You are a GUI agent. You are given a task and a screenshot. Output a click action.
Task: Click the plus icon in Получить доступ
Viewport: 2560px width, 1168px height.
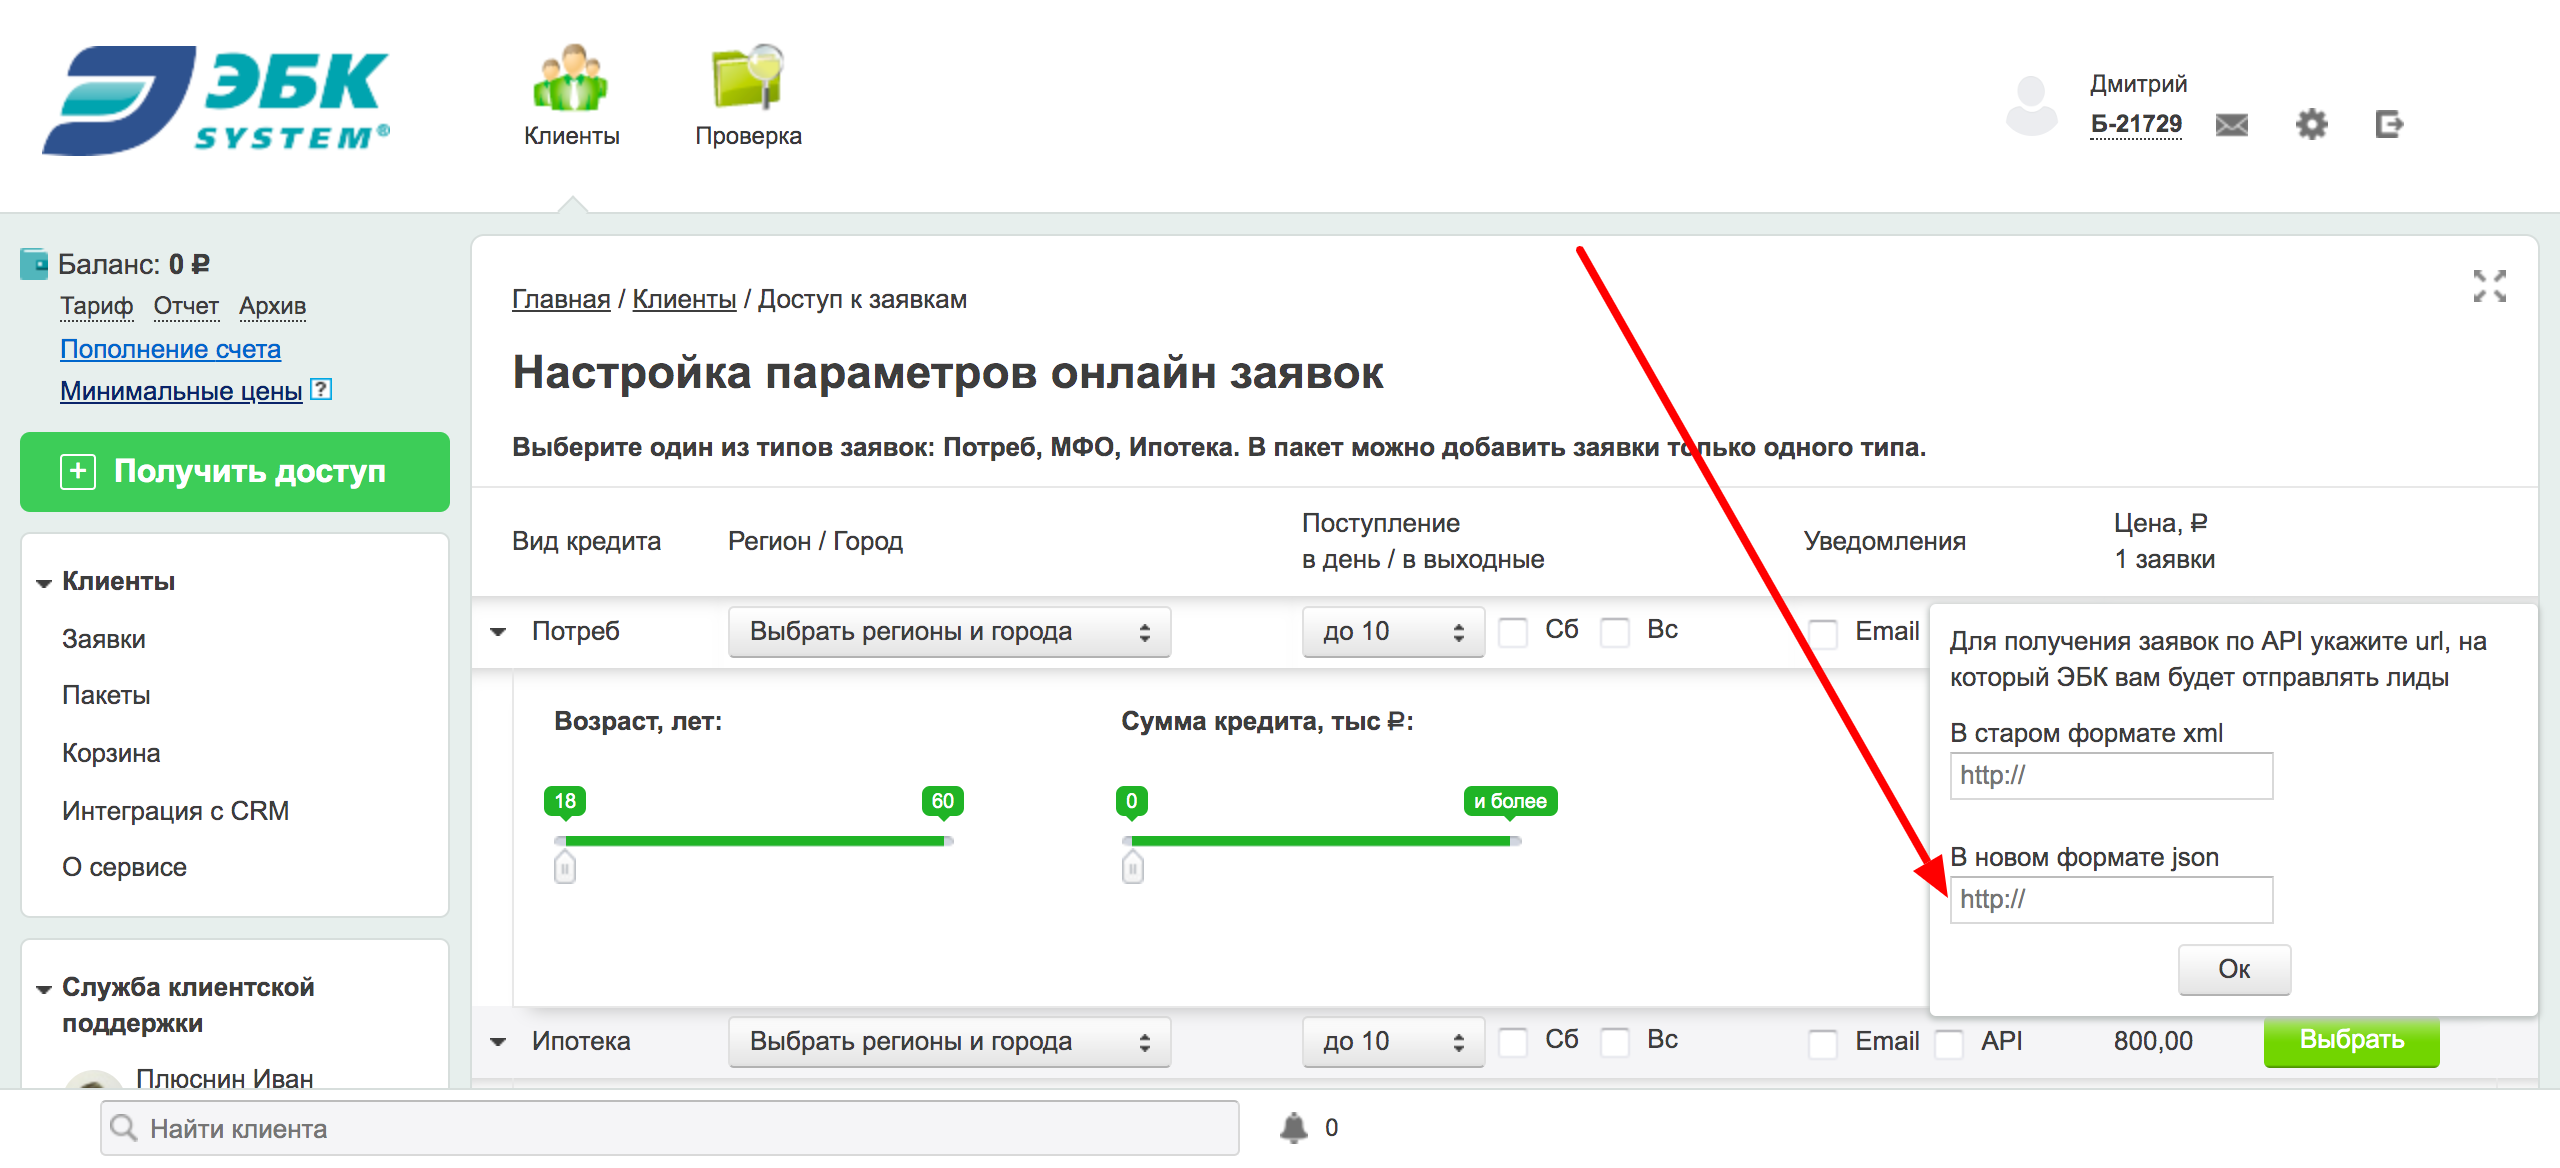[78, 471]
